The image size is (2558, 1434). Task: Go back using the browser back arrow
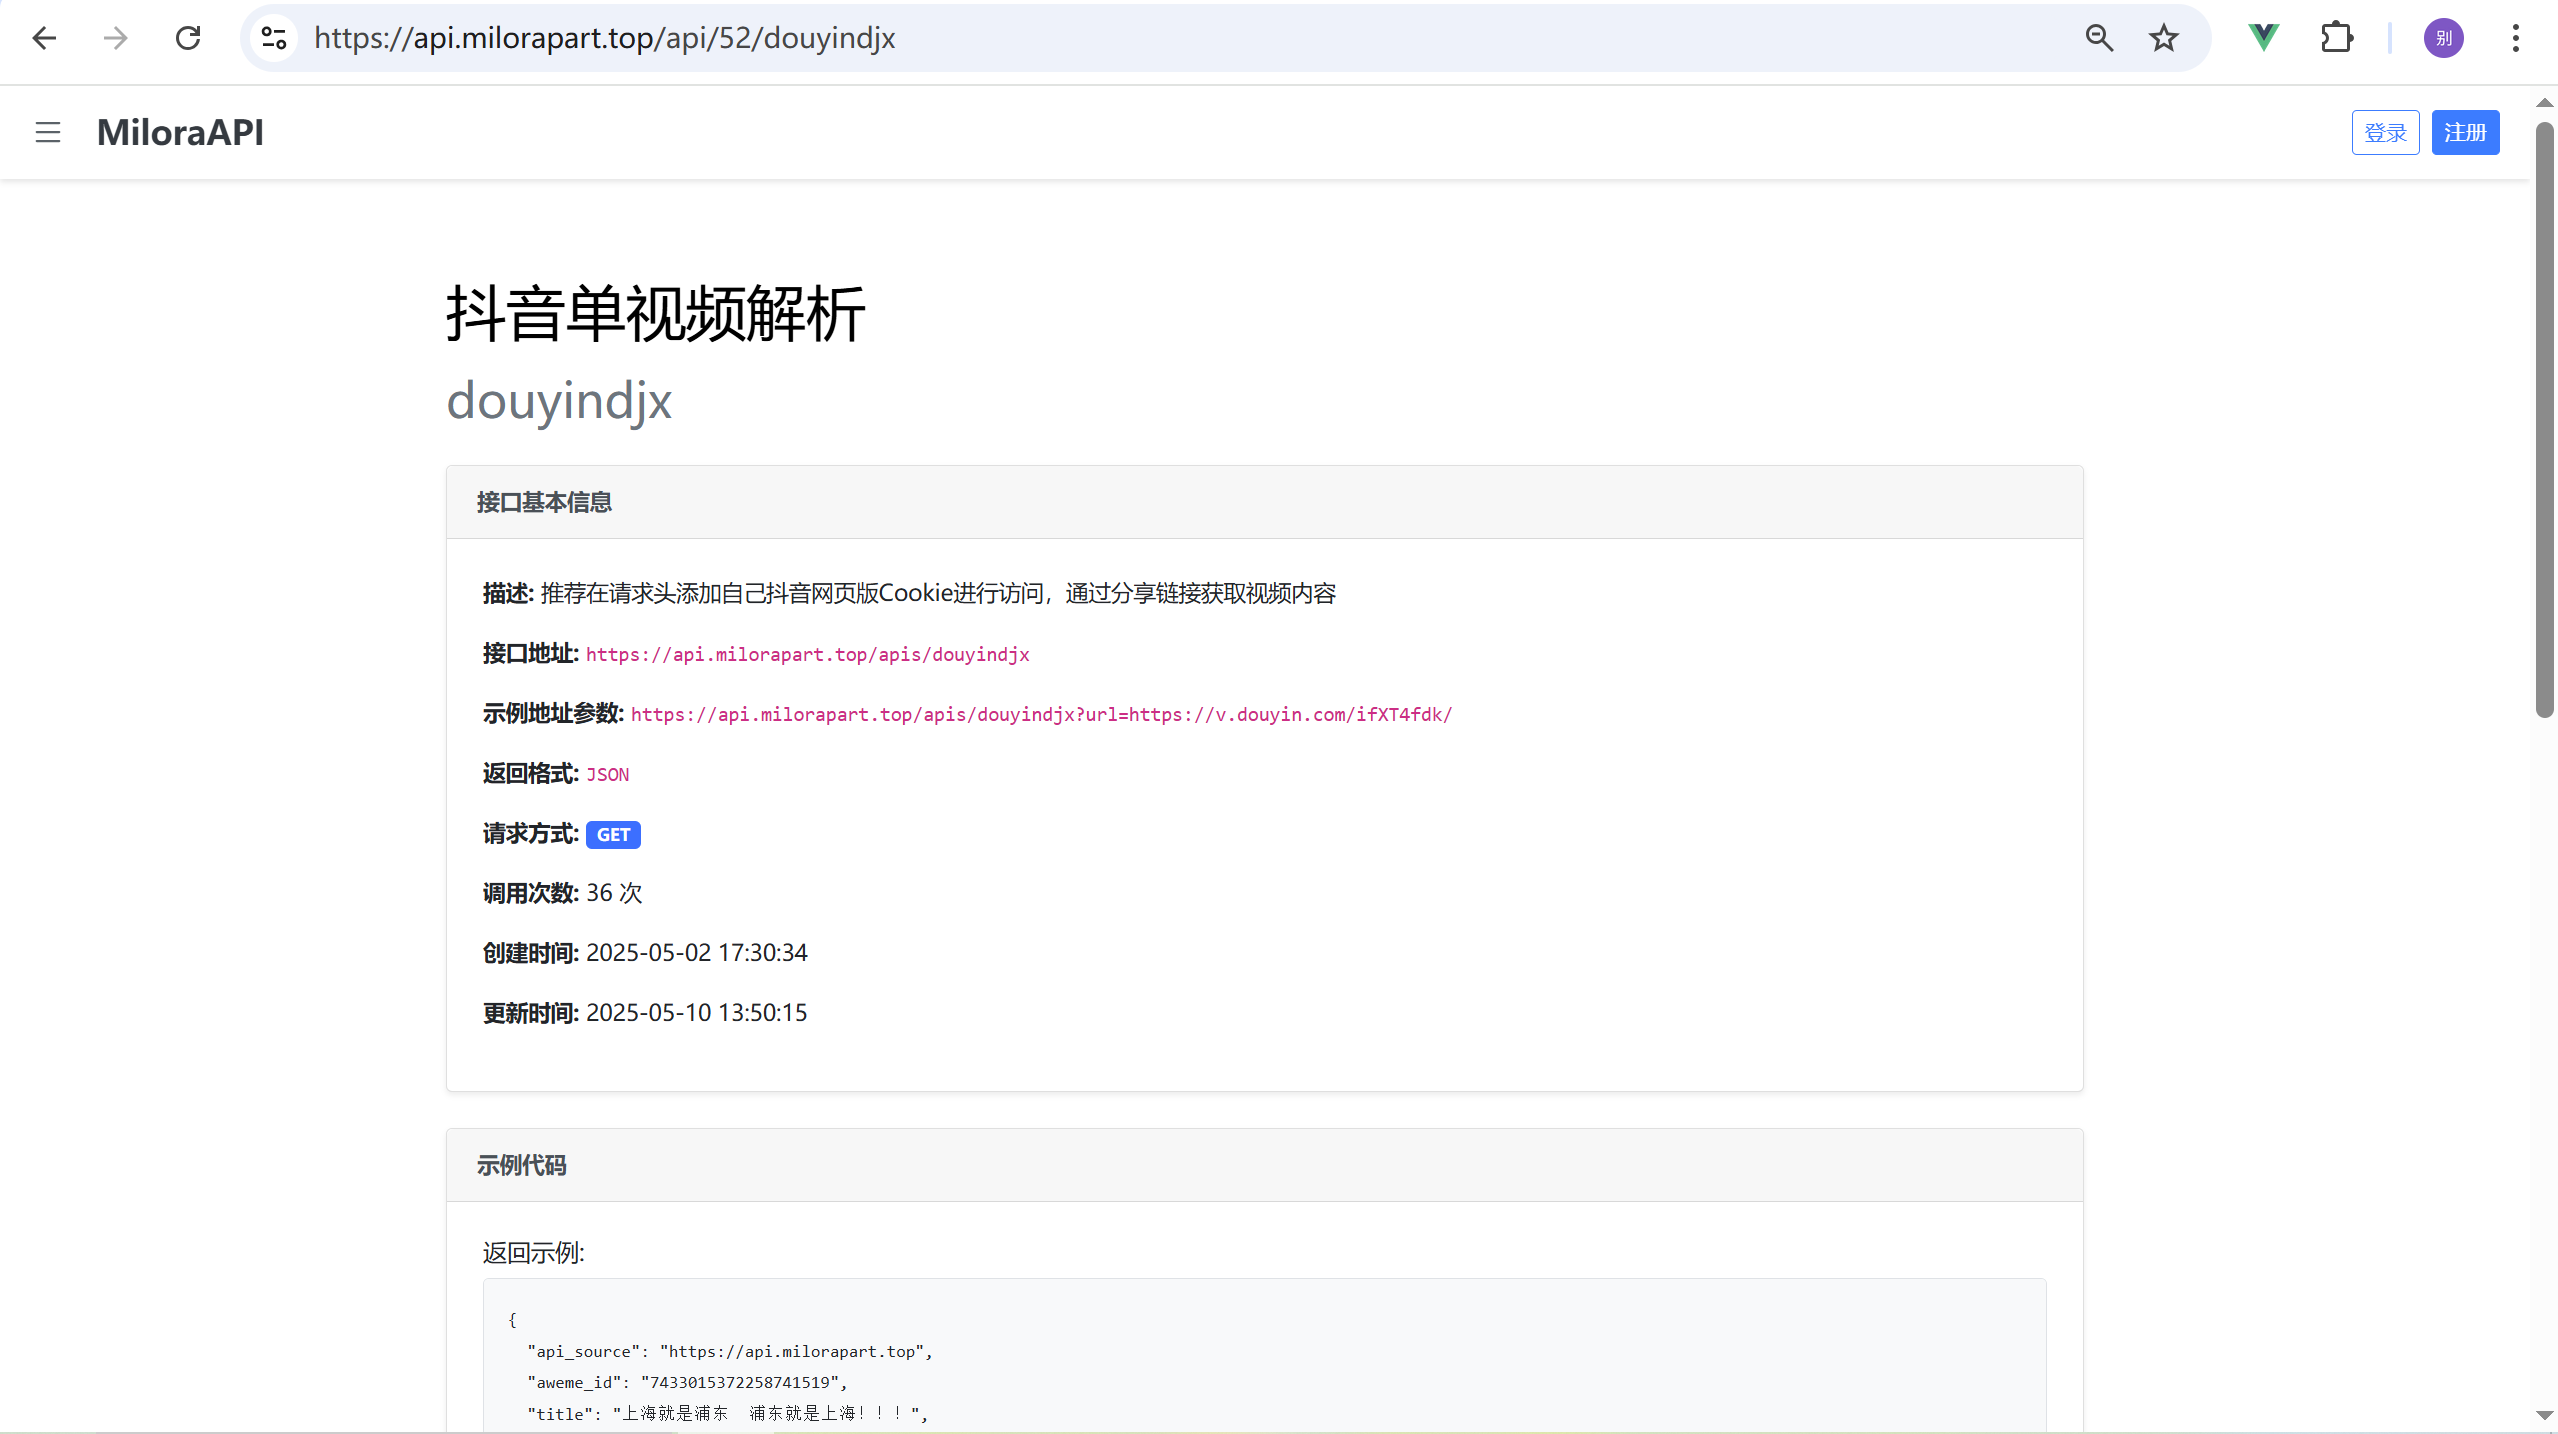point(44,38)
